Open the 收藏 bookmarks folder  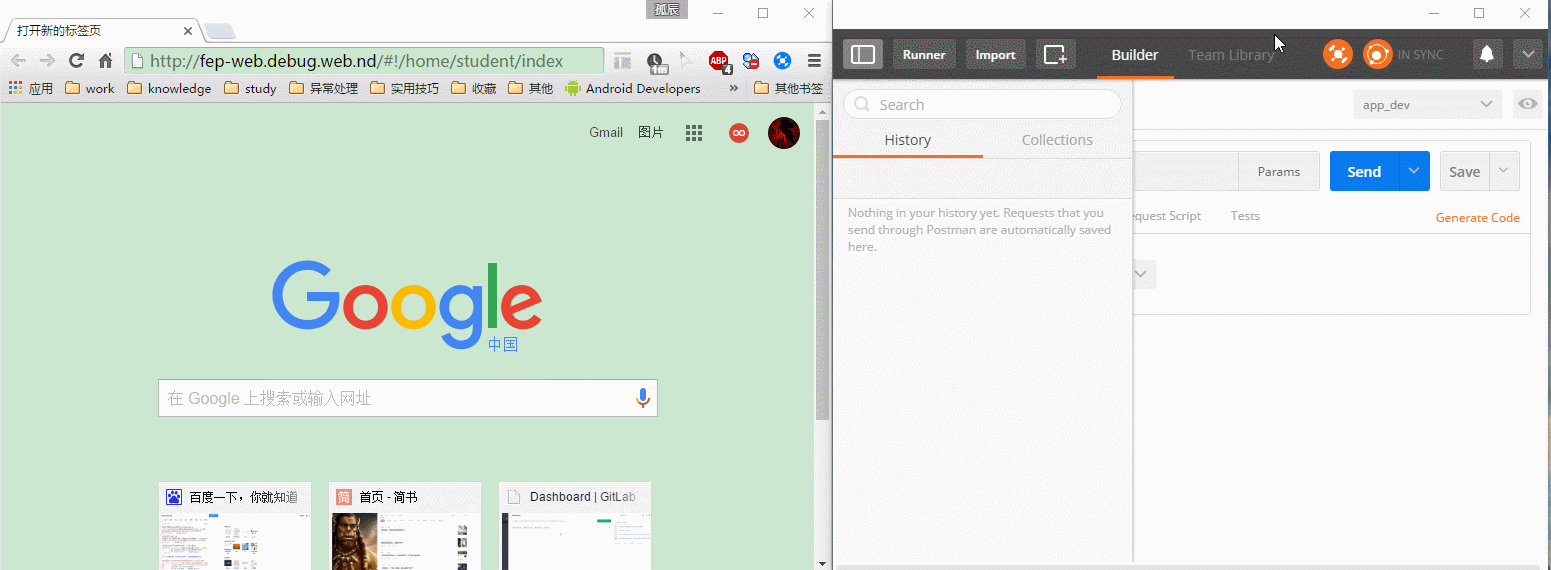(474, 88)
